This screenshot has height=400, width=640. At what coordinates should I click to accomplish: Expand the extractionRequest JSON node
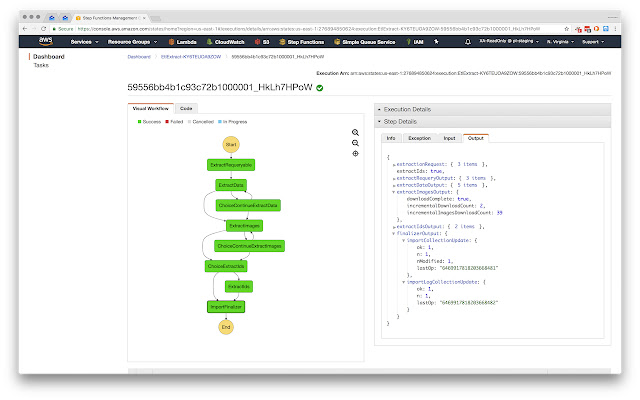coord(393,162)
